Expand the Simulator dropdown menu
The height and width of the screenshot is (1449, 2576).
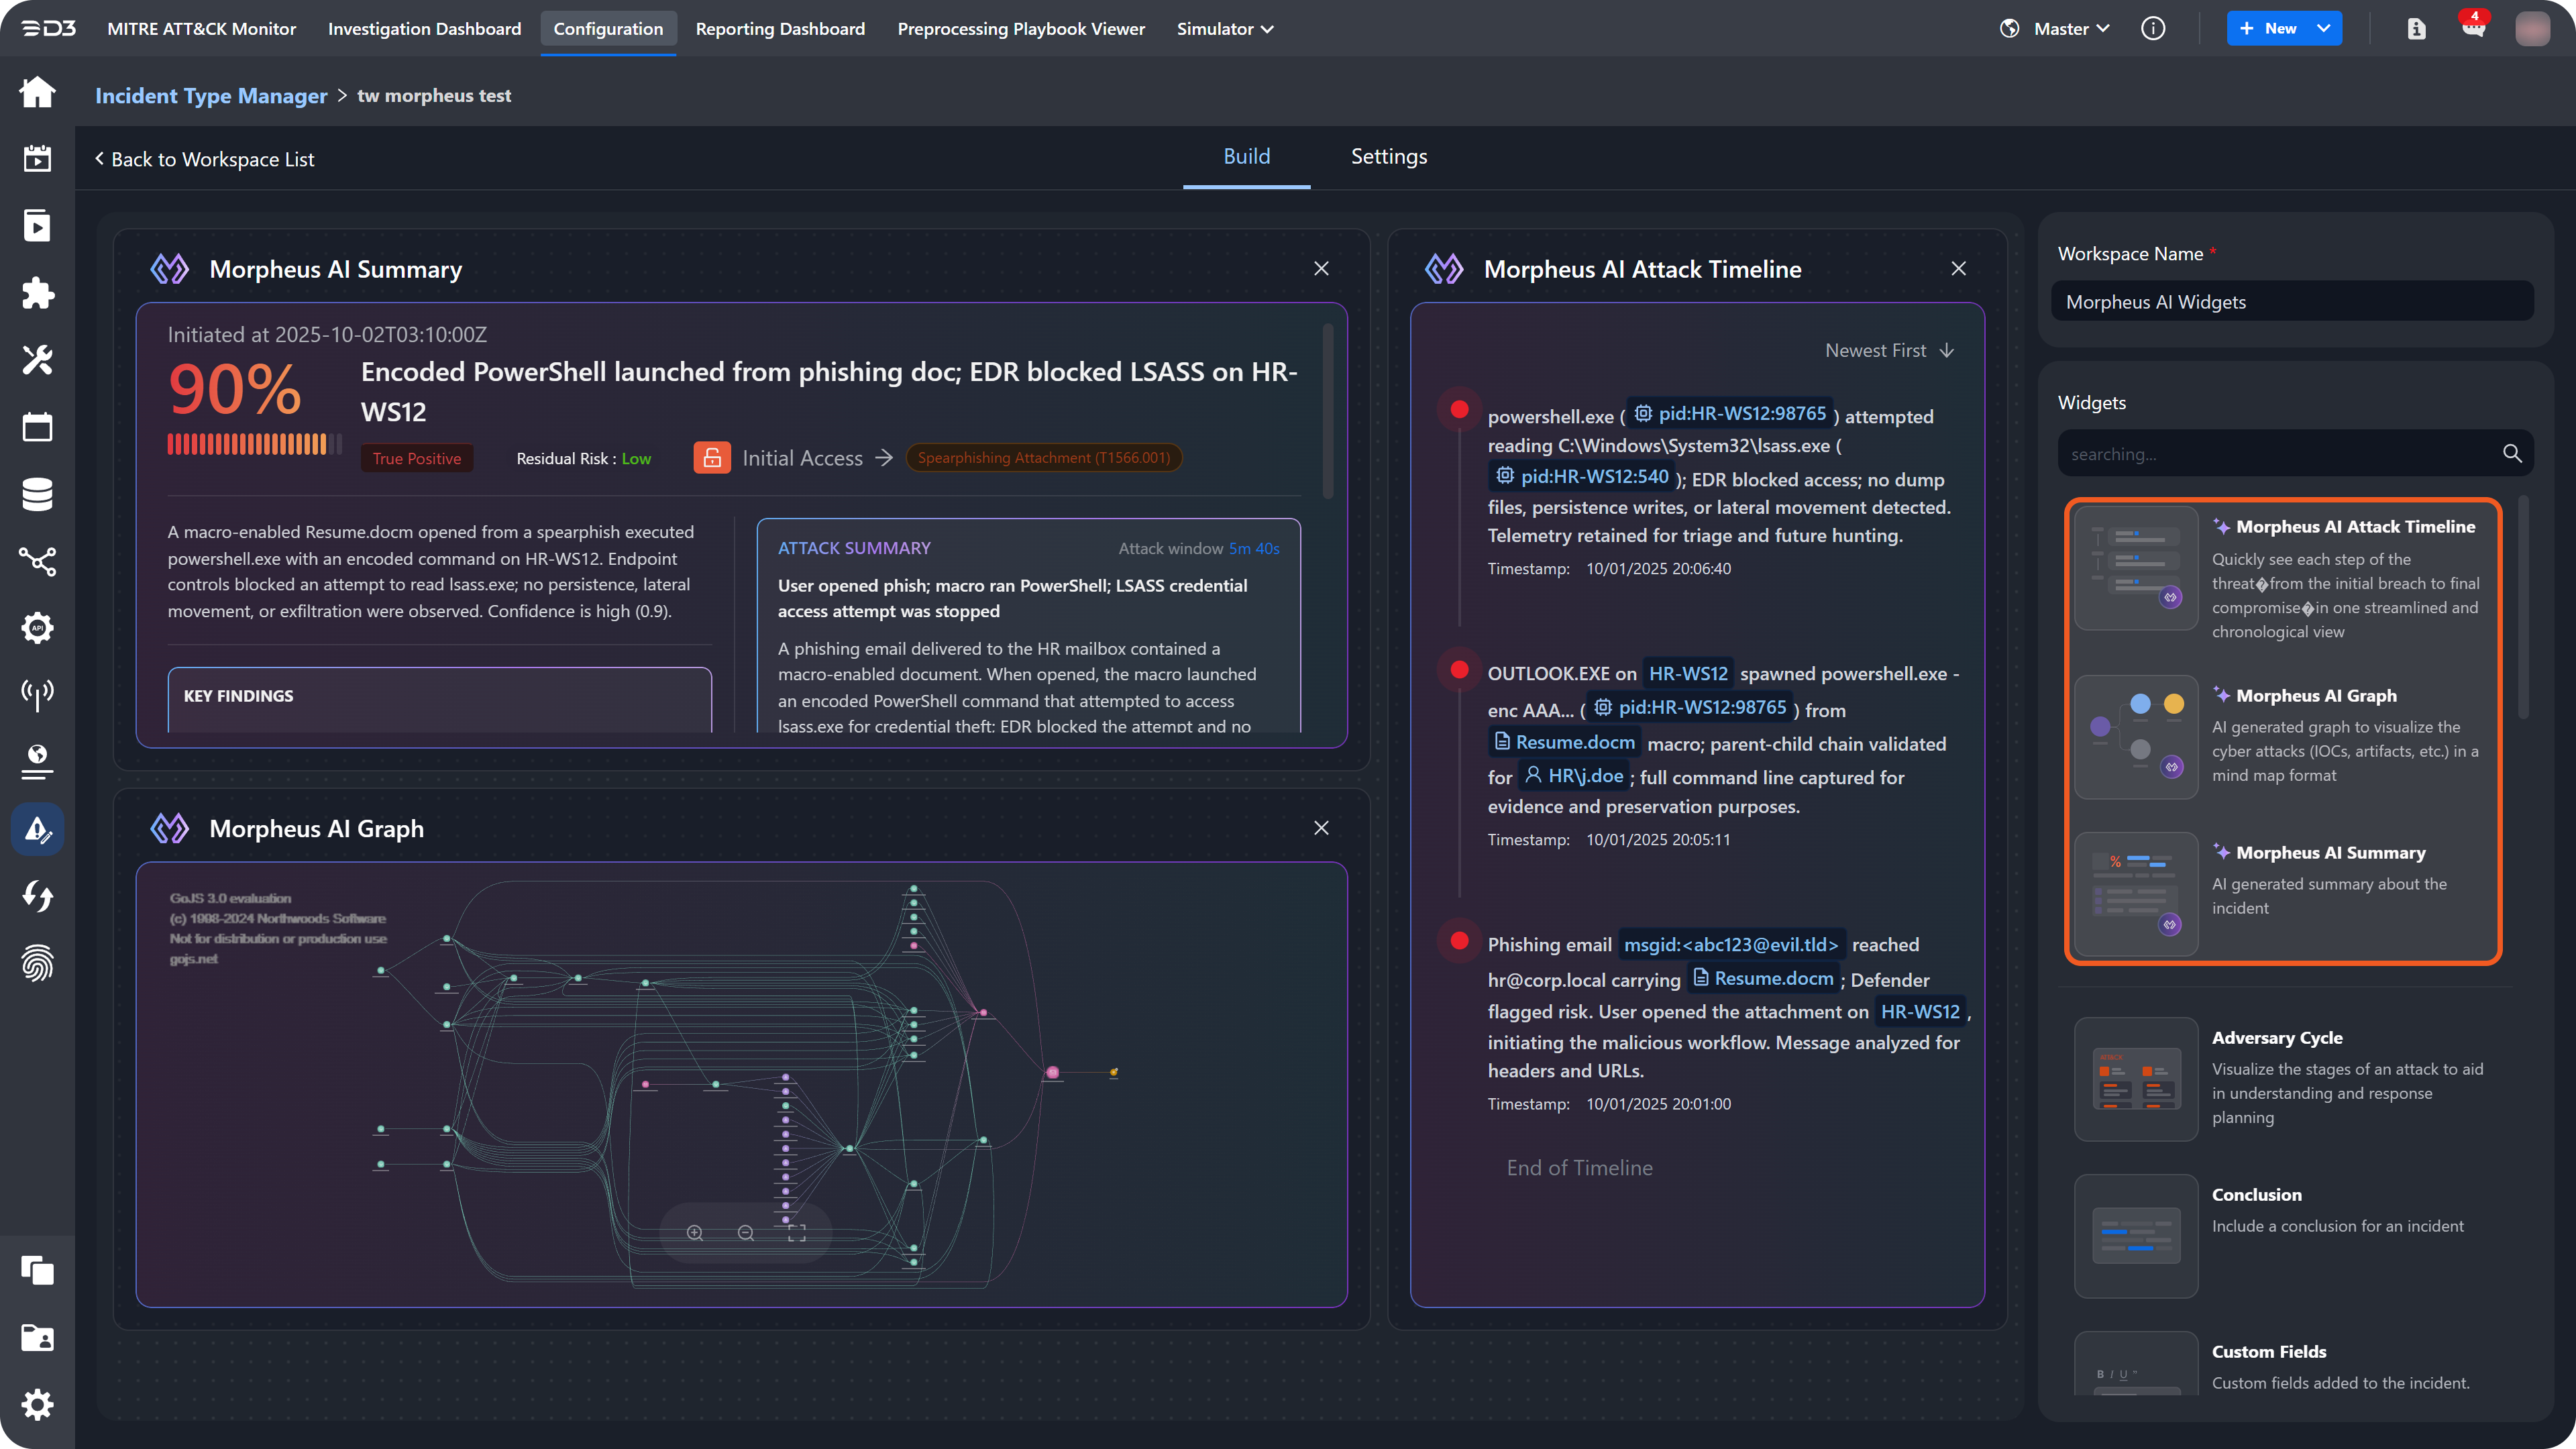tap(1225, 29)
